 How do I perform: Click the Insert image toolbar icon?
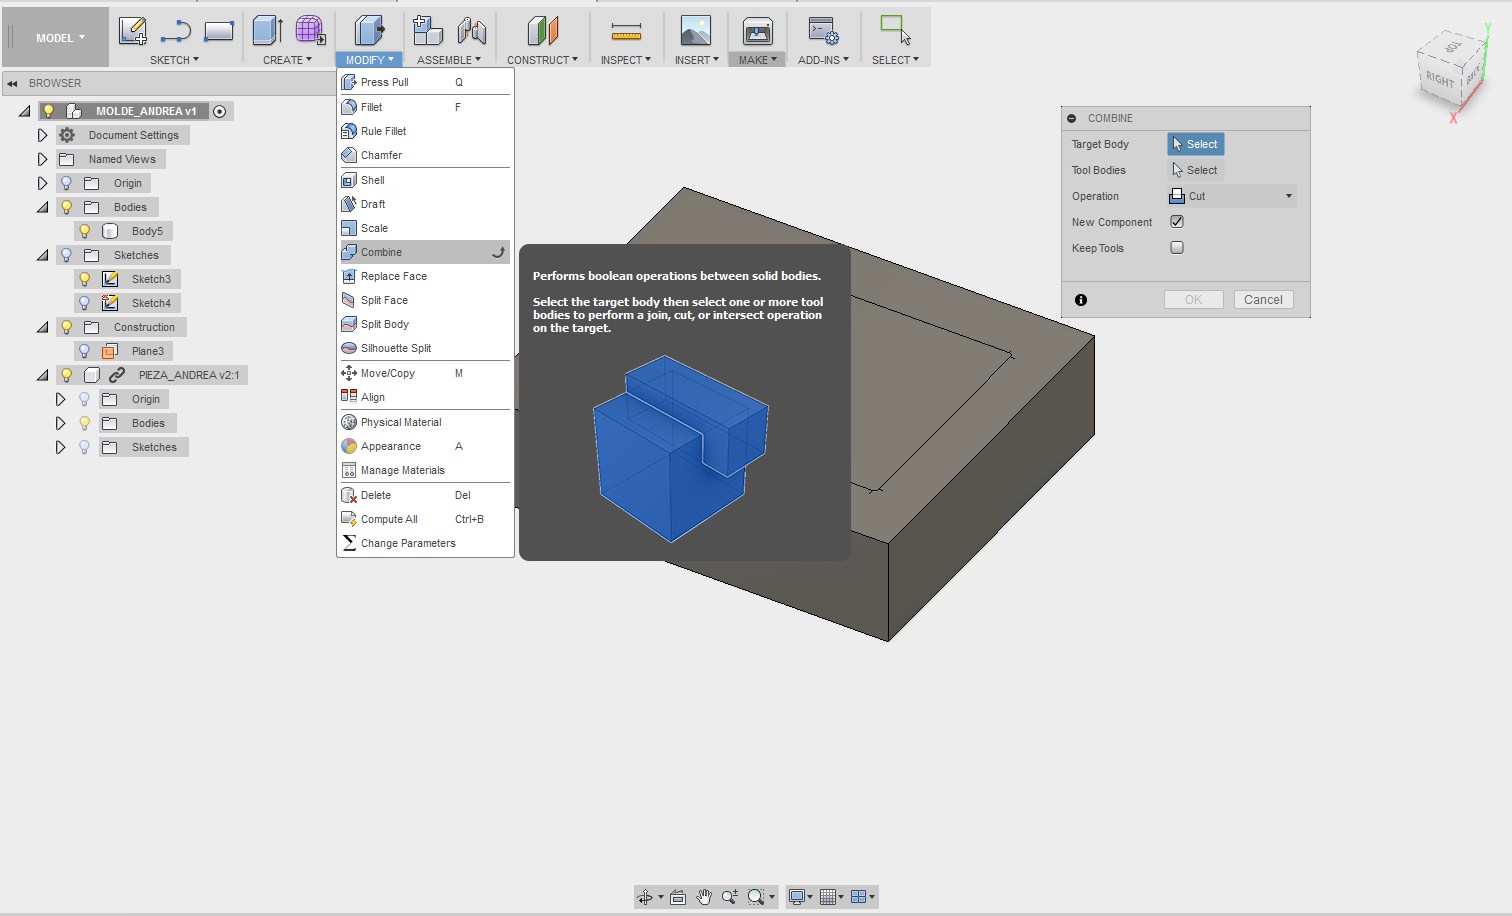695,32
